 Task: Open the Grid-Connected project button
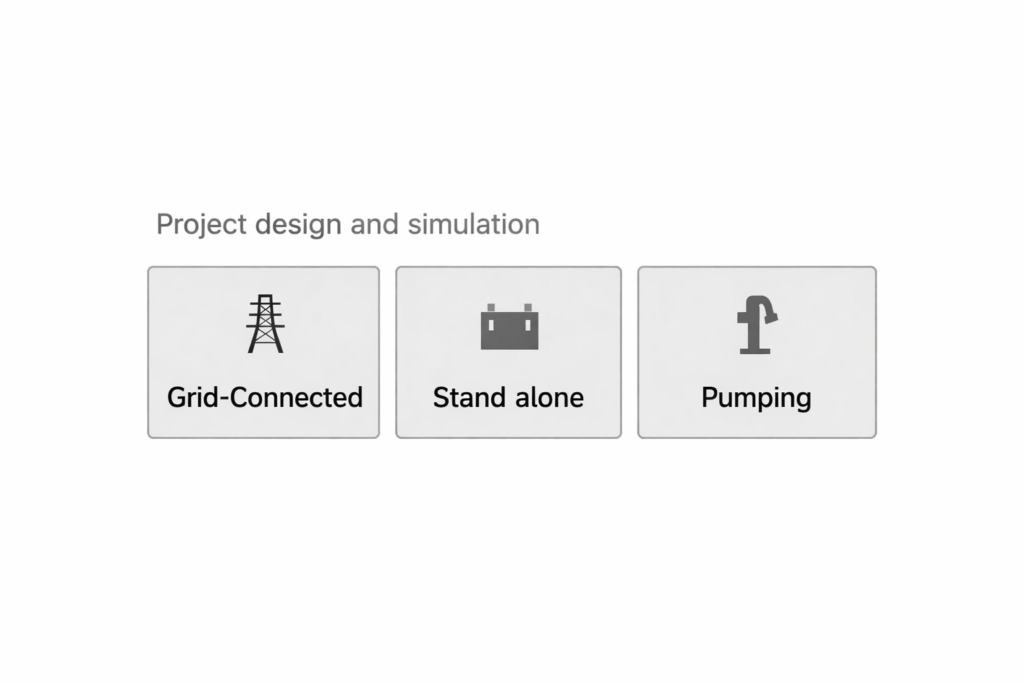263,352
